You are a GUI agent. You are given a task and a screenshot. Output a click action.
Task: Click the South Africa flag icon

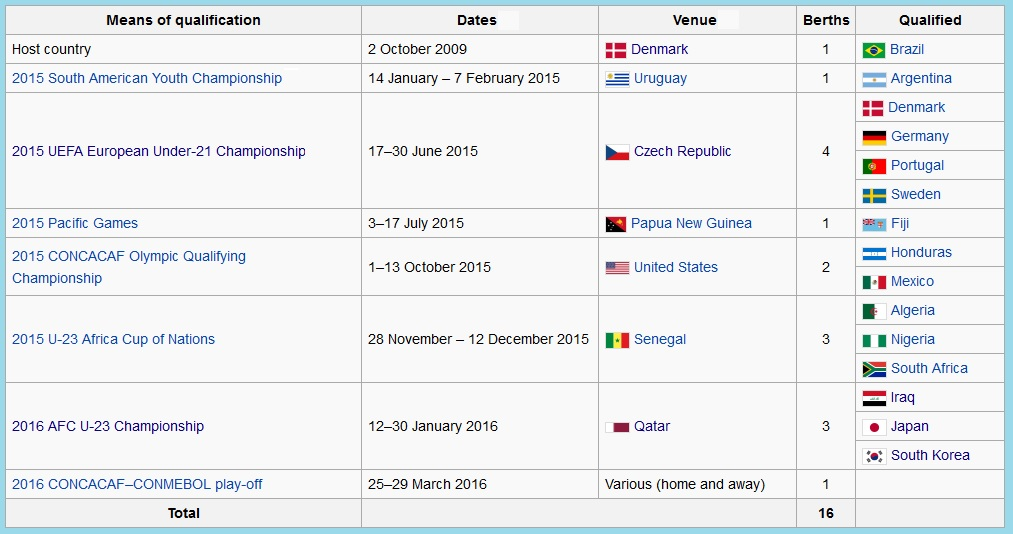coord(874,369)
